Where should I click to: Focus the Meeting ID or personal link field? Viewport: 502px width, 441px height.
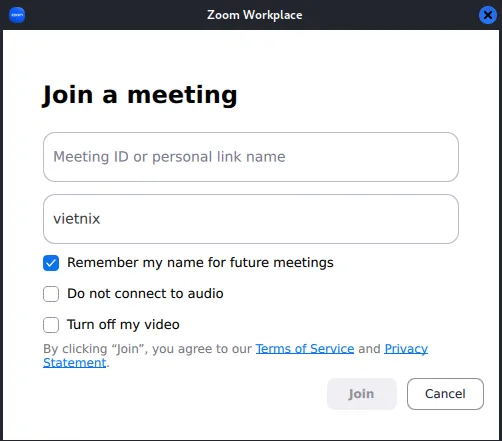pos(251,157)
